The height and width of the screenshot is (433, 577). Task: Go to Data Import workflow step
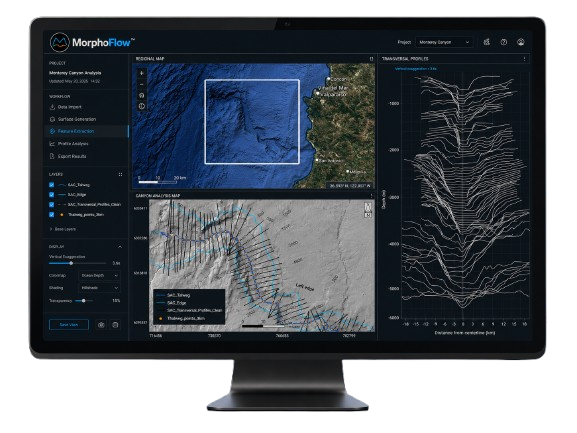click(x=87, y=107)
